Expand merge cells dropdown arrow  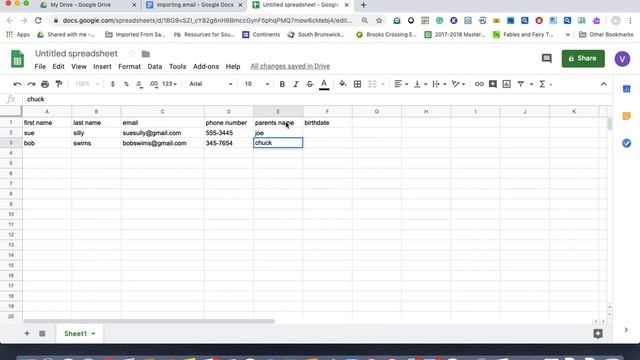383,84
